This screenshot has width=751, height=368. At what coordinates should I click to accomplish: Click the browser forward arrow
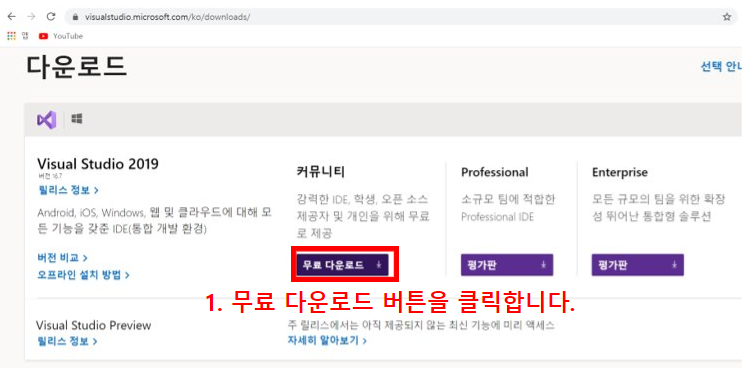pyautogui.click(x=31, y=17)
